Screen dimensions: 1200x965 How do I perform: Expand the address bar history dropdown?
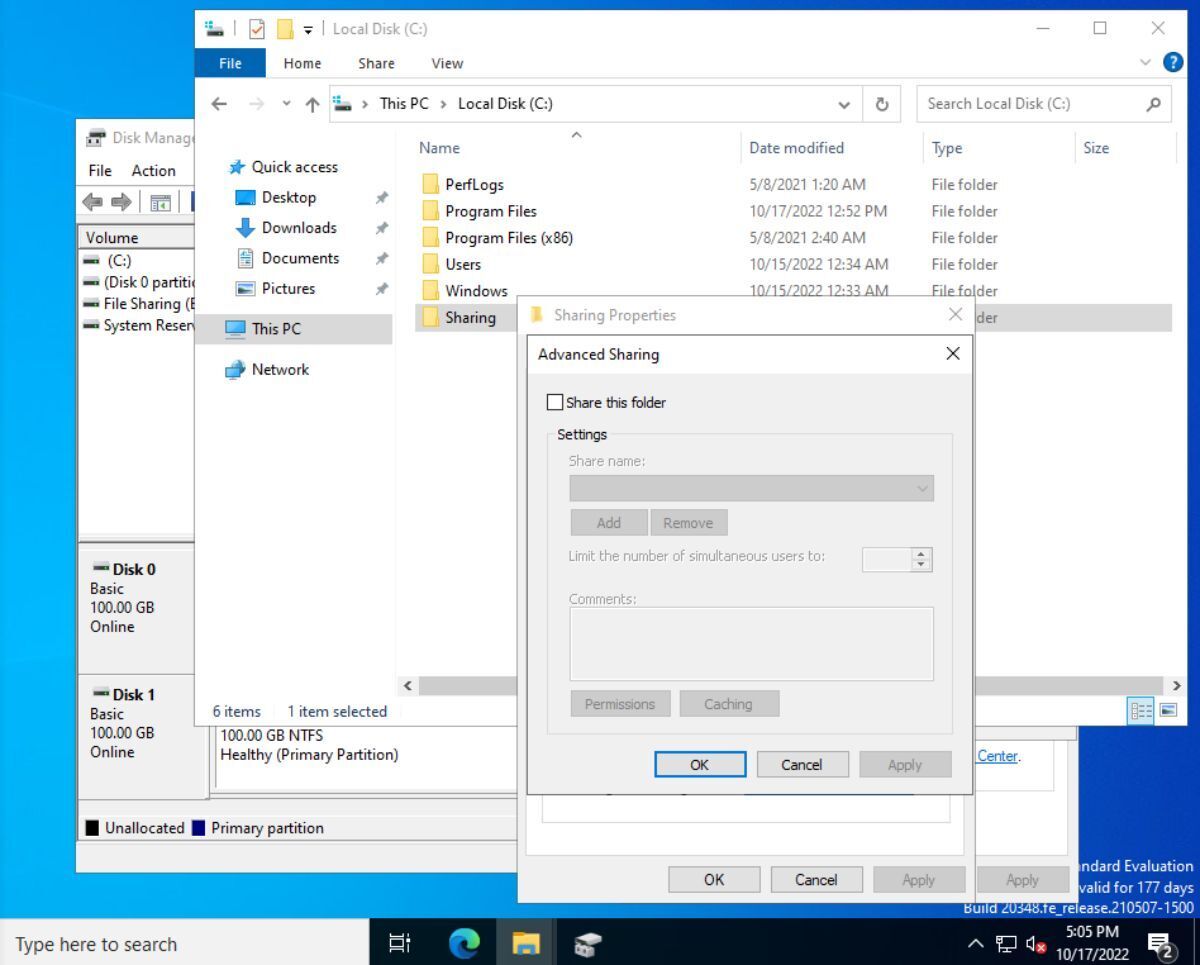click(x=844, y=104)
